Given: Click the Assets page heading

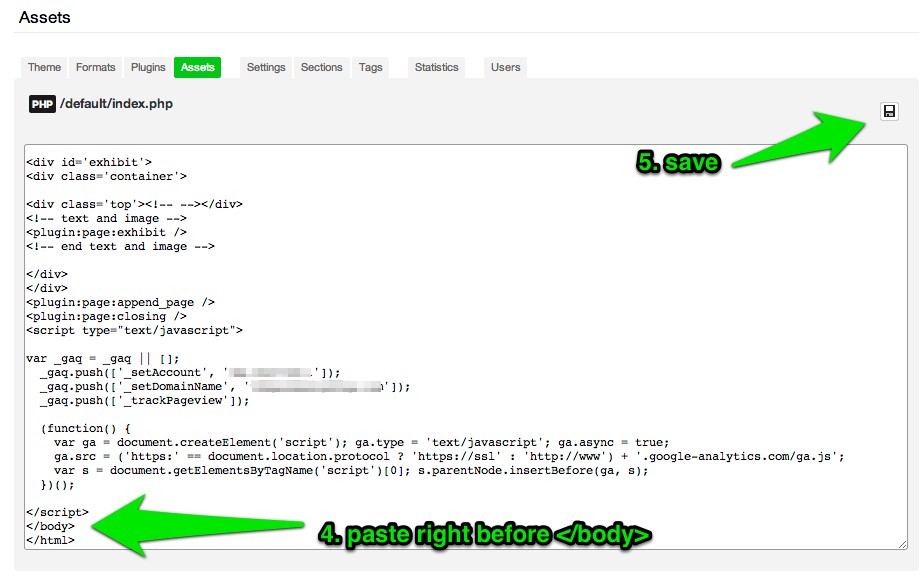Looking at the screenshot, I should pos(45,17).
